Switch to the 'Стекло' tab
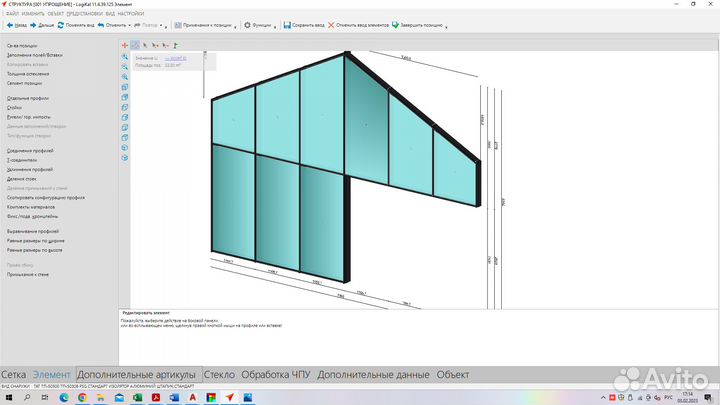 point(219,374)
